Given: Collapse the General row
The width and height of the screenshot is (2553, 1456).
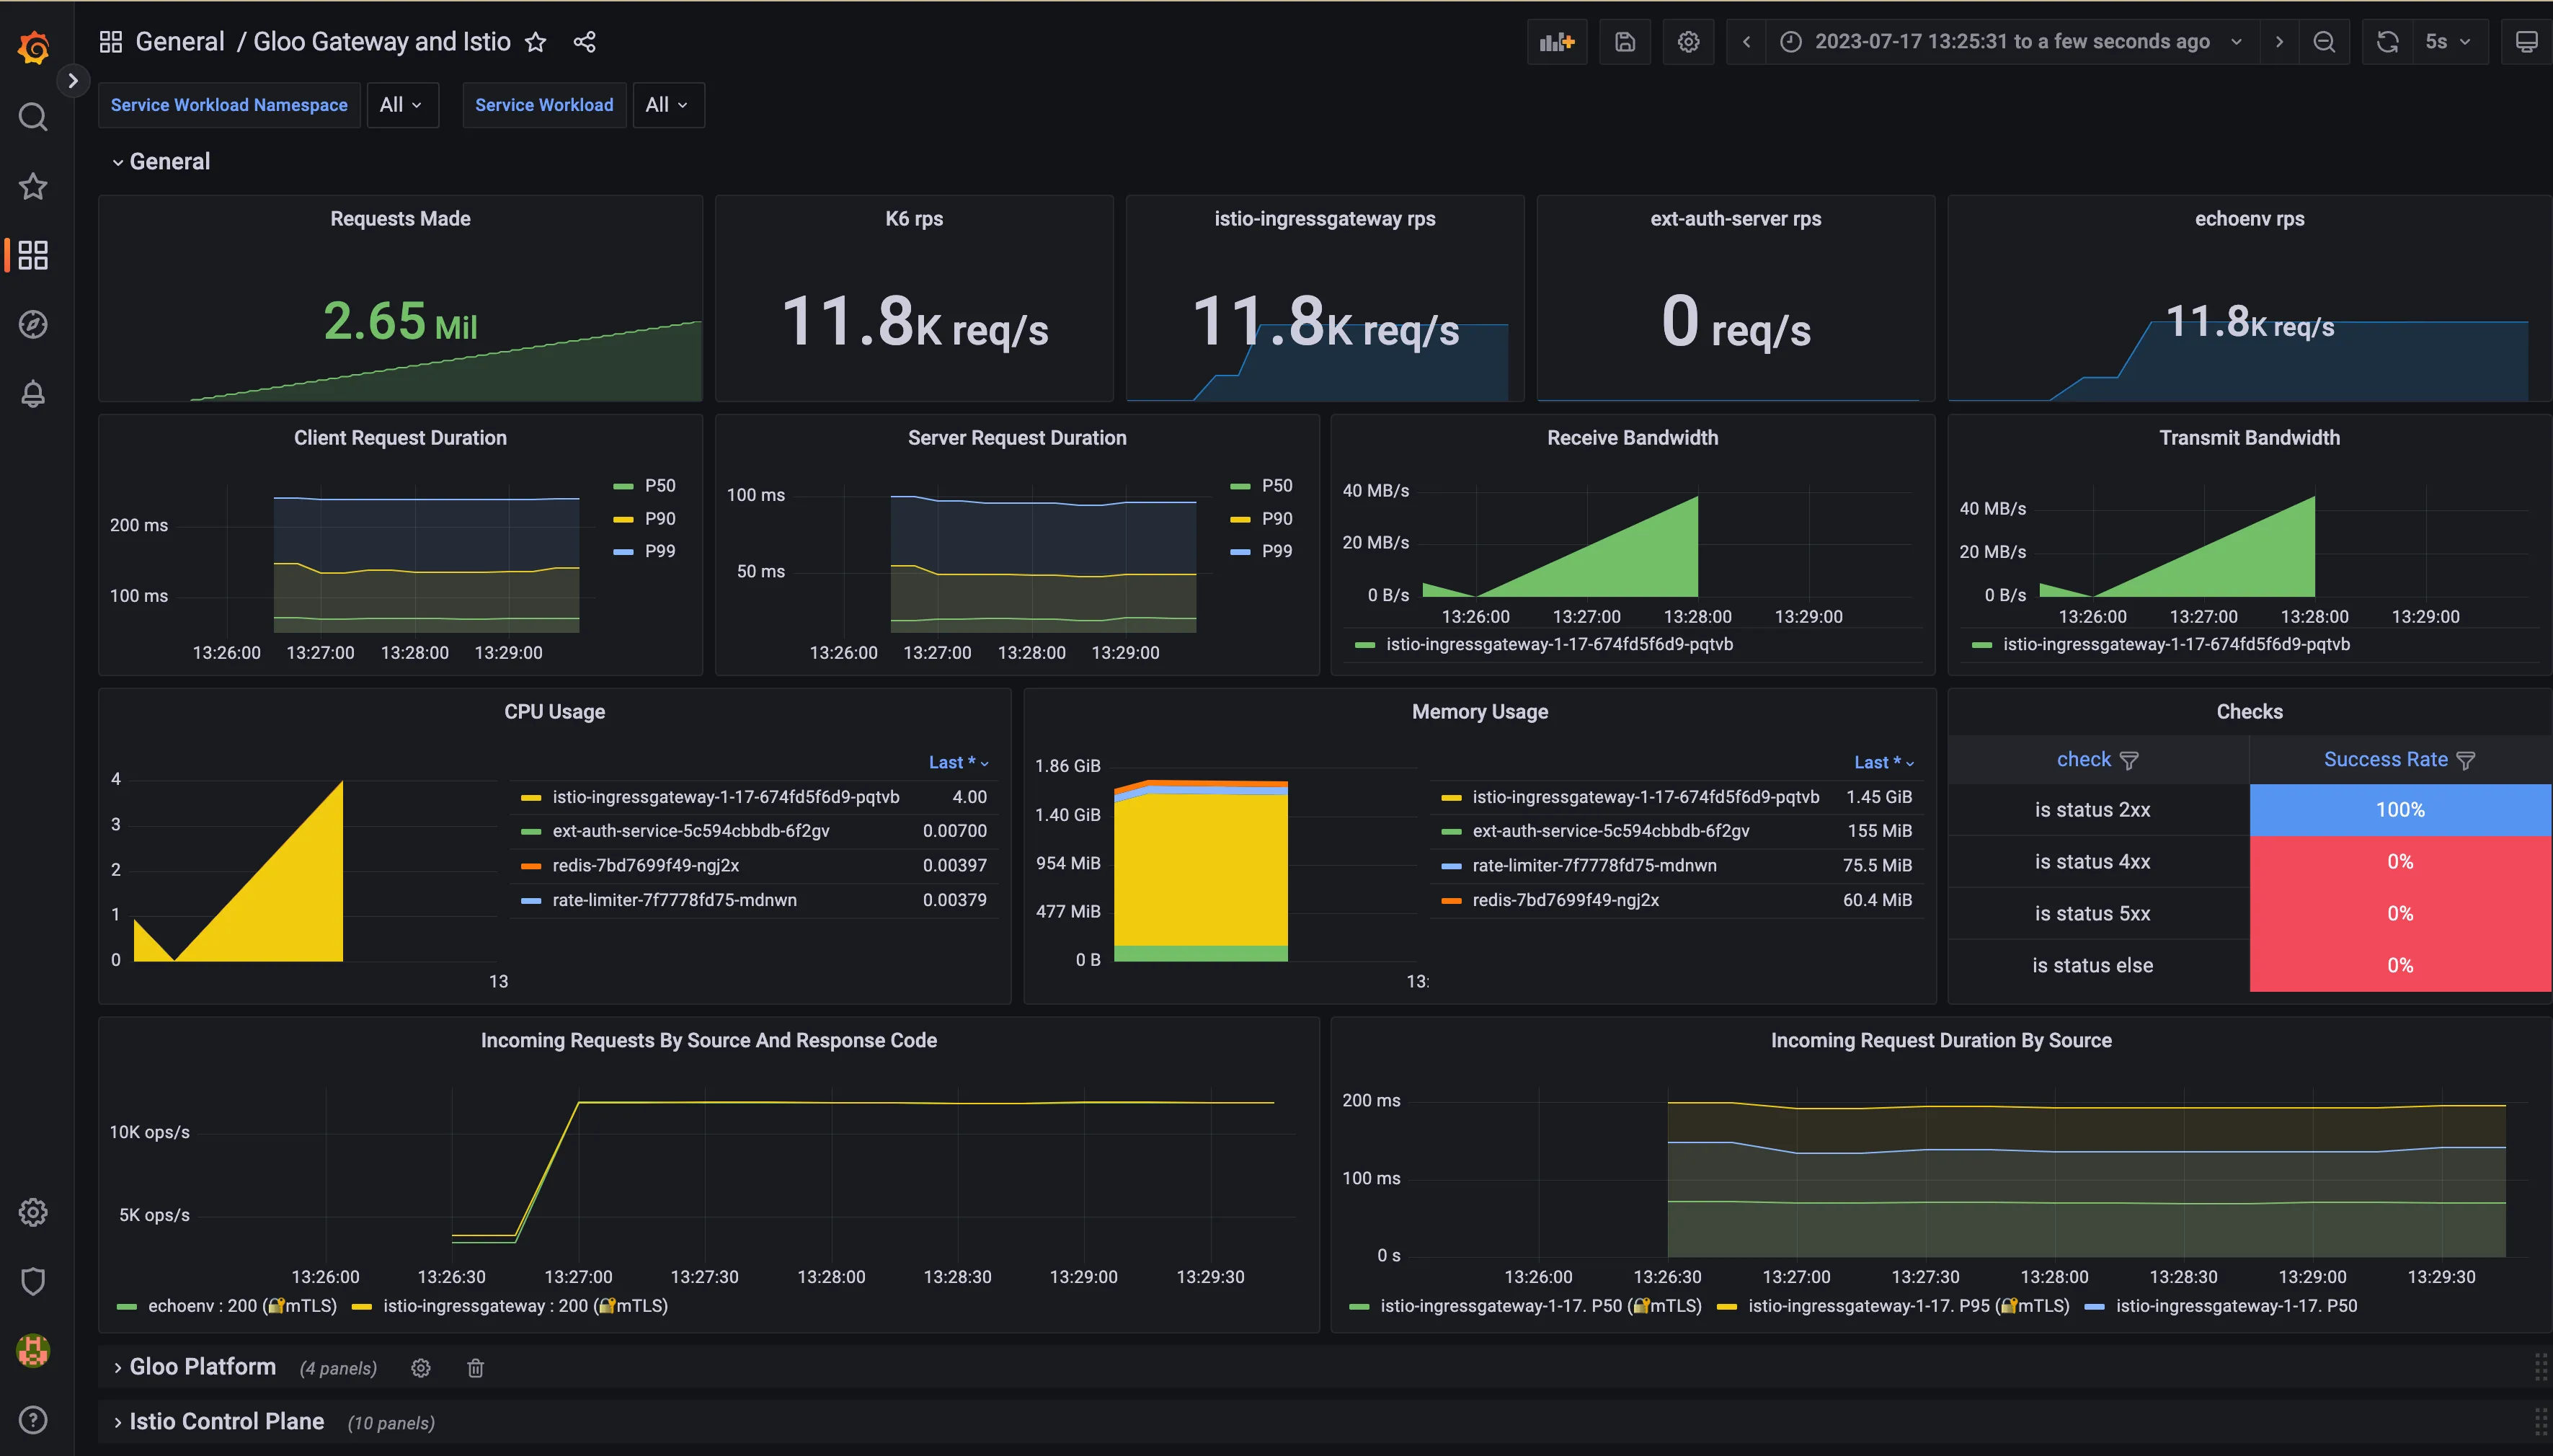Looking at the screenshot, I should click(161, 161).
